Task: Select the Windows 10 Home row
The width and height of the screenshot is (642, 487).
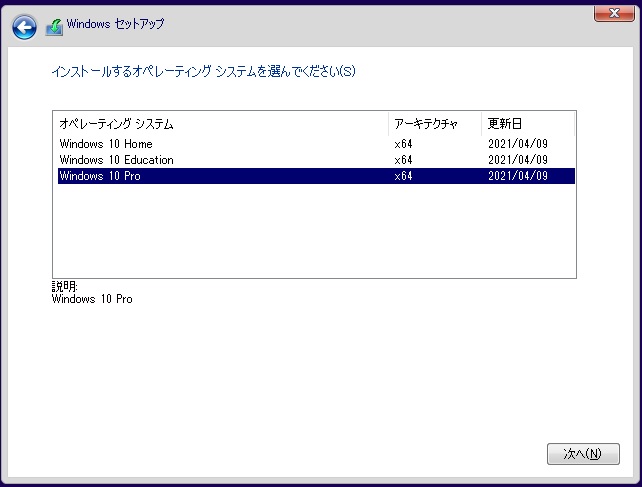Action: coord(316,144)
